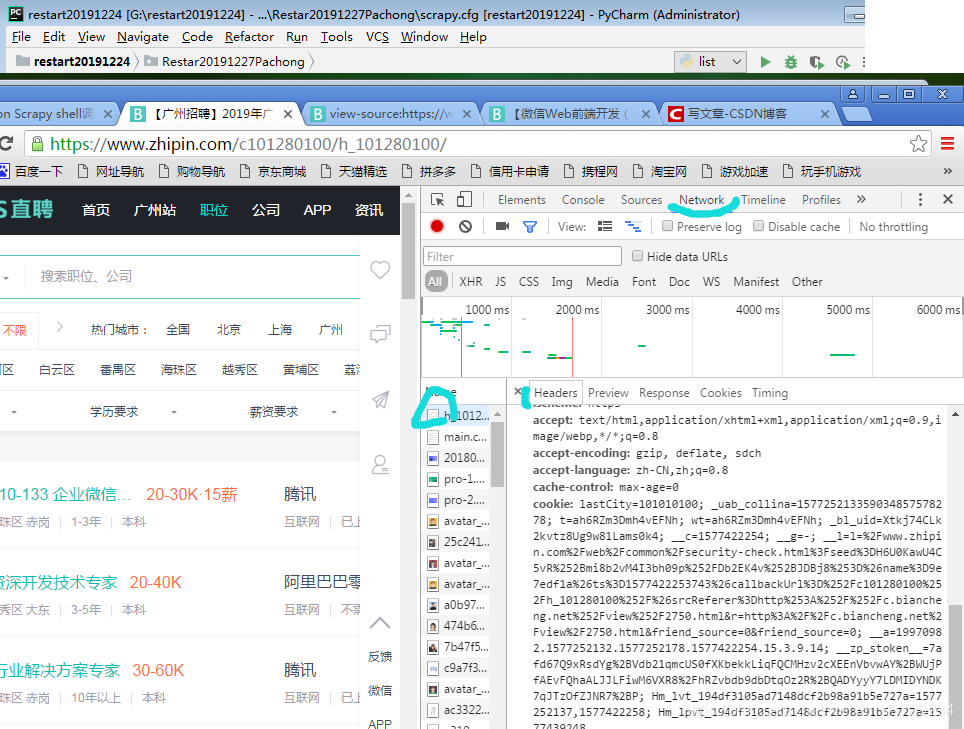Stop recording network log with red button
Screen dimensions: 964x729
437,226
